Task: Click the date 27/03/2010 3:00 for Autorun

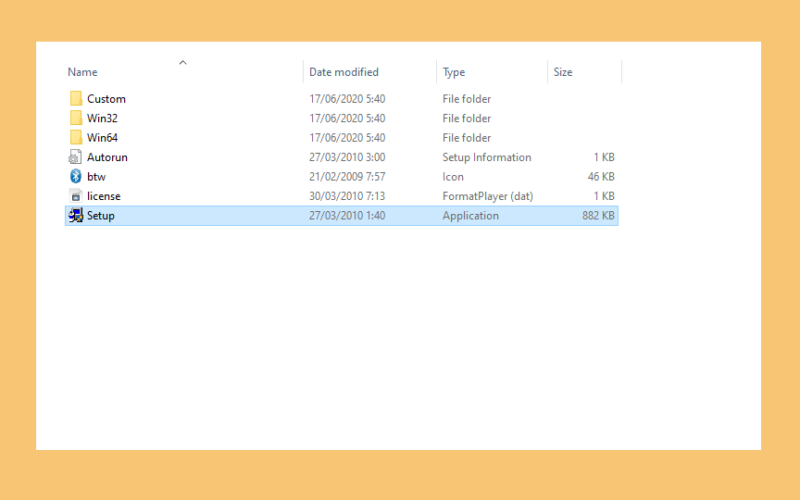Action: point(347,157)
